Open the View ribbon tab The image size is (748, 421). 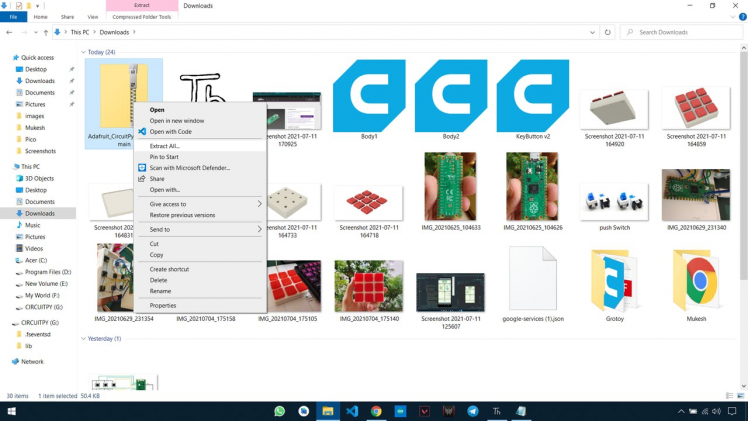pos(93,17)
